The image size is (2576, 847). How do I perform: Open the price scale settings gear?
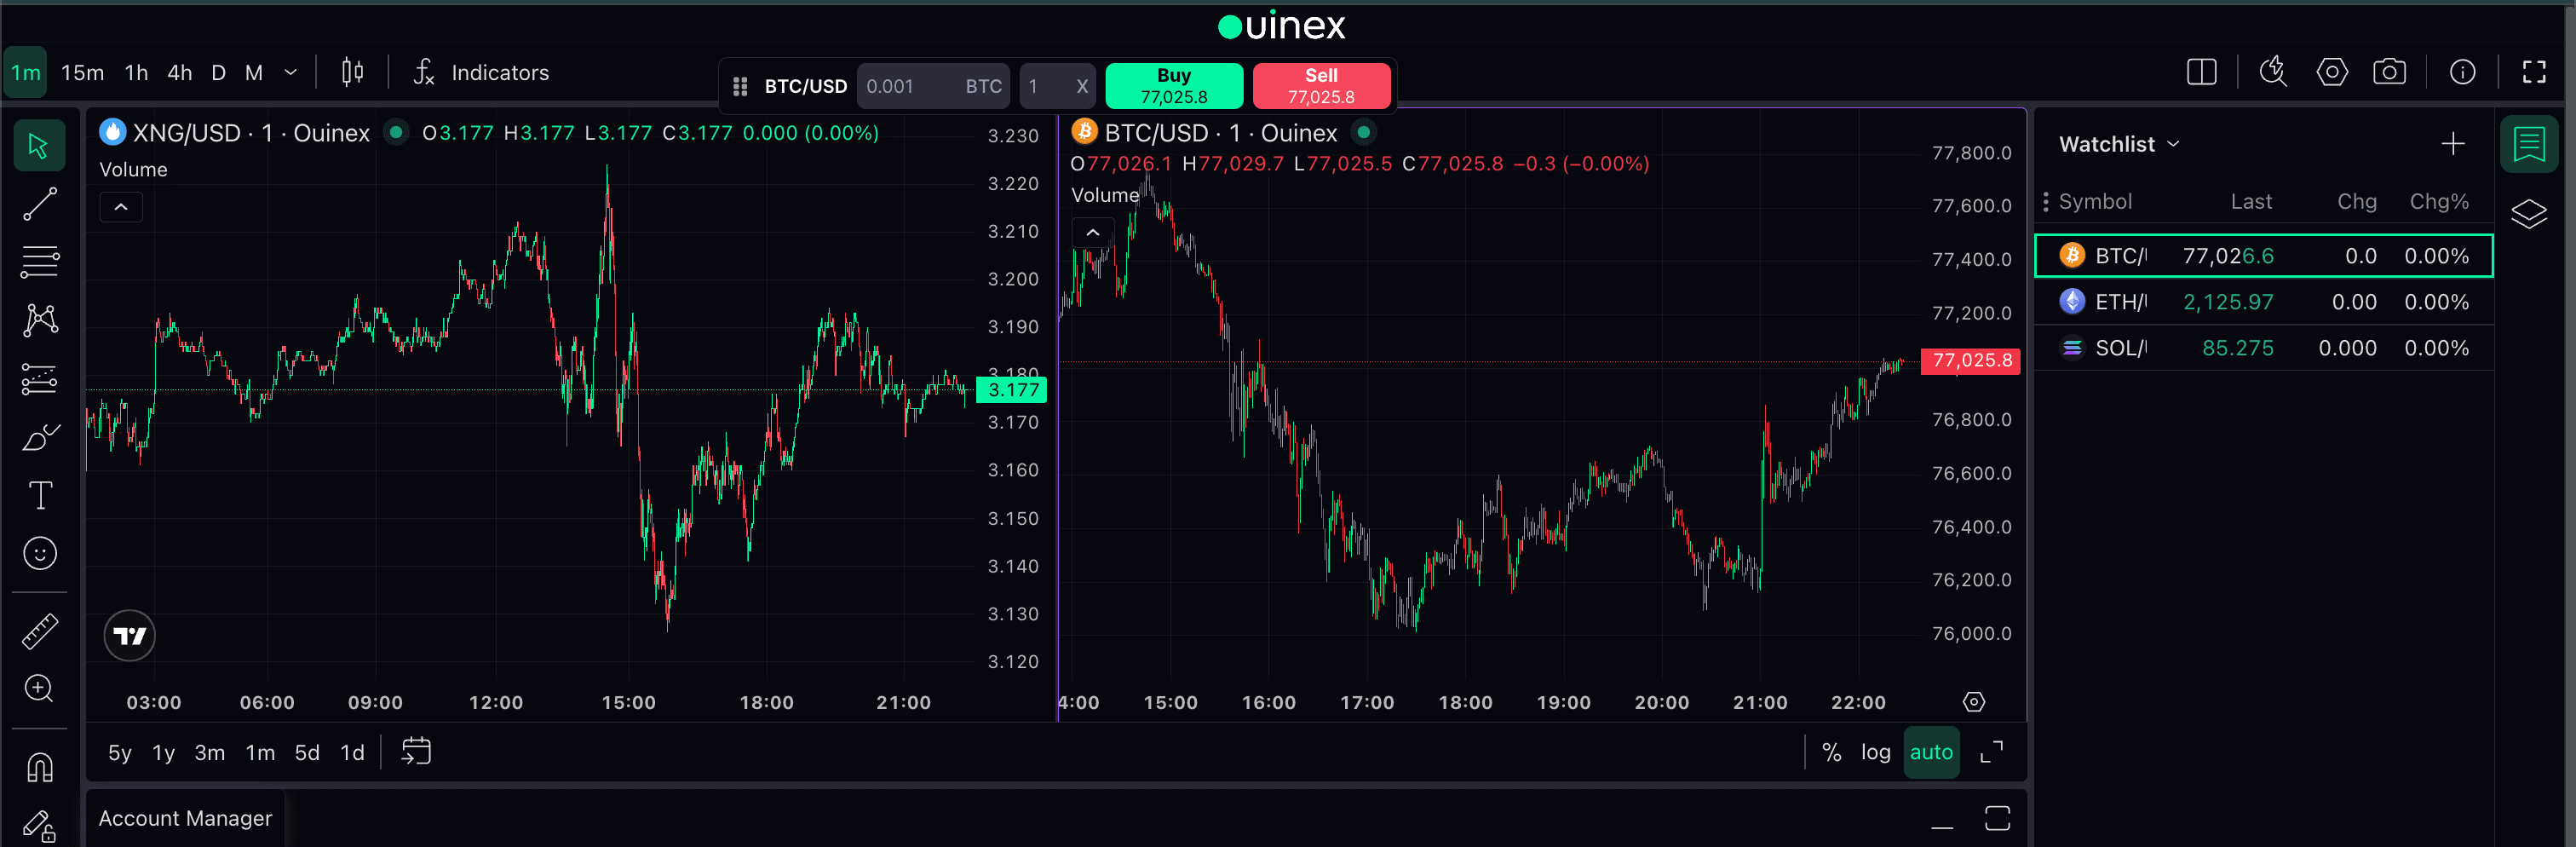click(1974, 702)
